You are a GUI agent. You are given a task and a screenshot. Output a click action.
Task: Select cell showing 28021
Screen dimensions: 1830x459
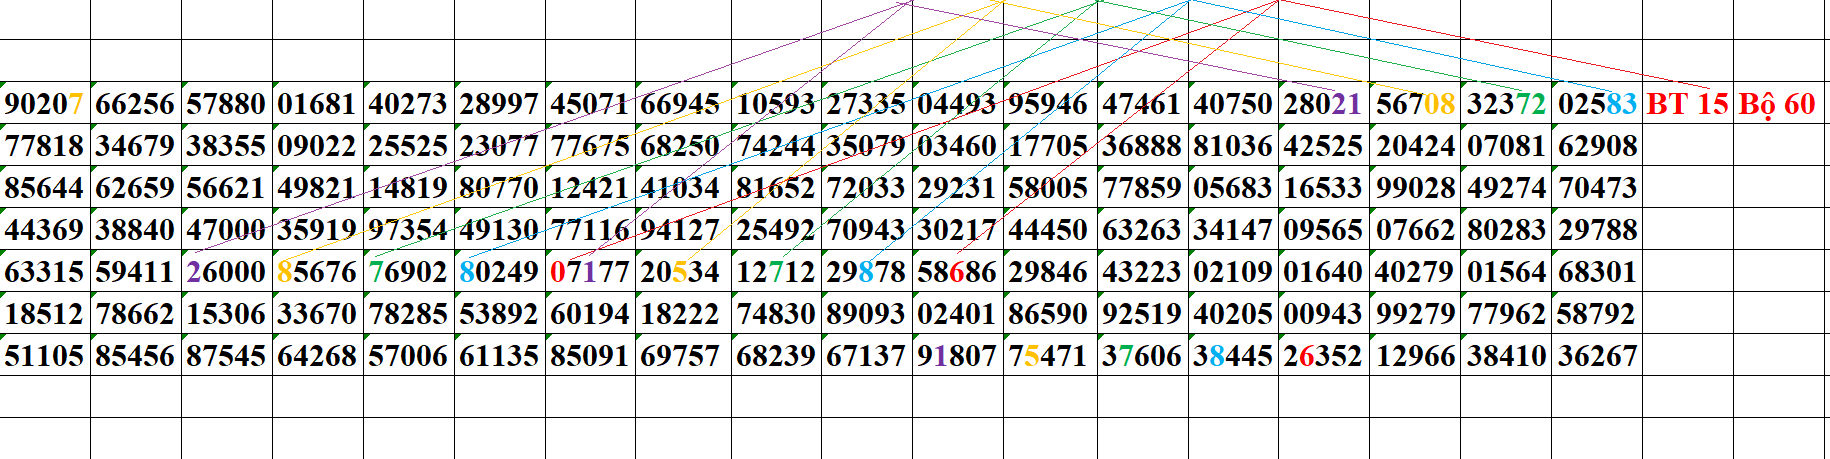coord(1323,104)
